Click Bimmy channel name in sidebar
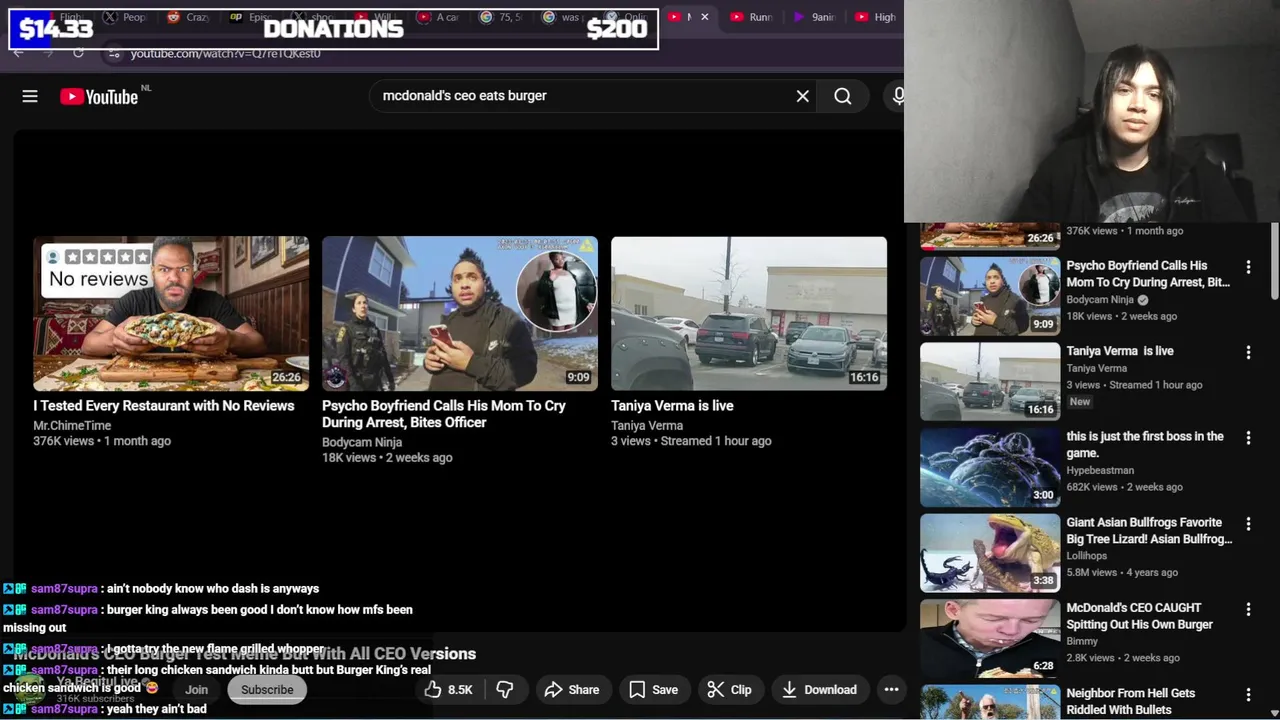1280x720 pixels. [x=1082, y=641]
